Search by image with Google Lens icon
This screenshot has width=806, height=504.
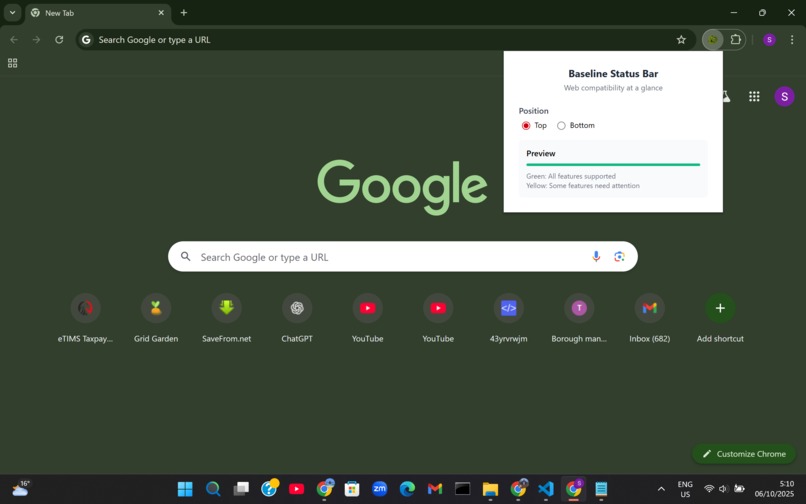(x=619, y=257)
